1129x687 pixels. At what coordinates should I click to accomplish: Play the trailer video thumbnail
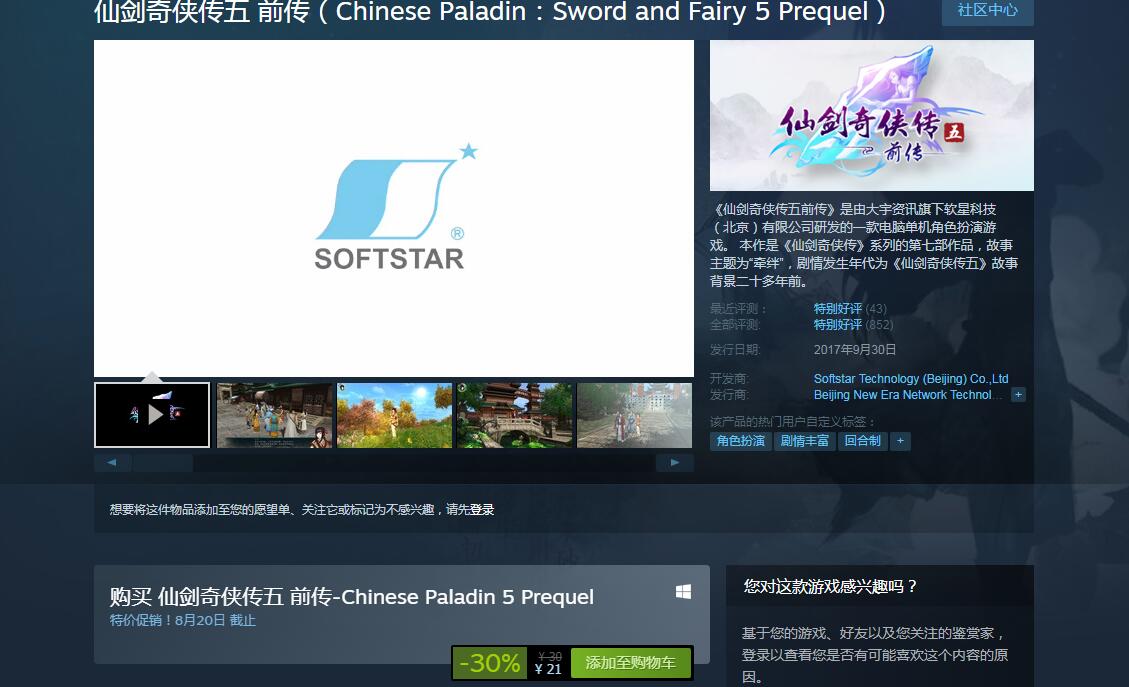coord(152,414)
